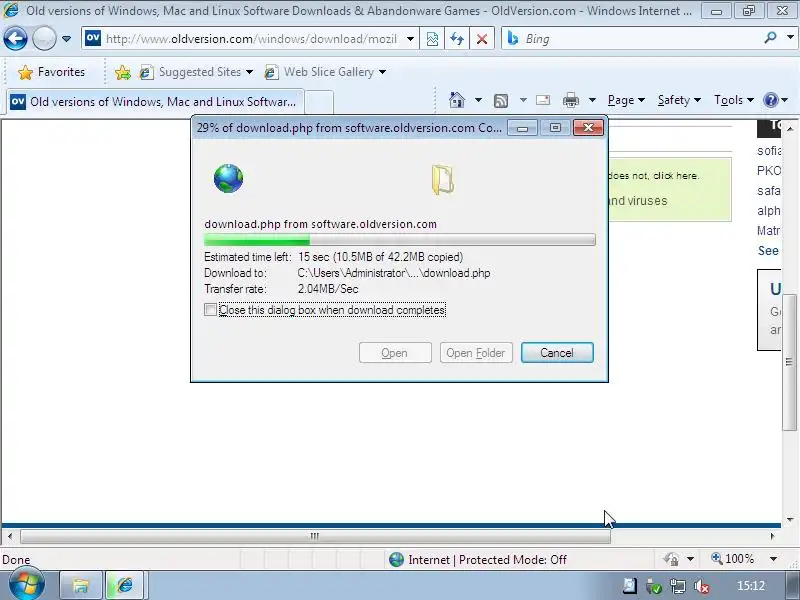Click the status bar privacy icon

670,559
